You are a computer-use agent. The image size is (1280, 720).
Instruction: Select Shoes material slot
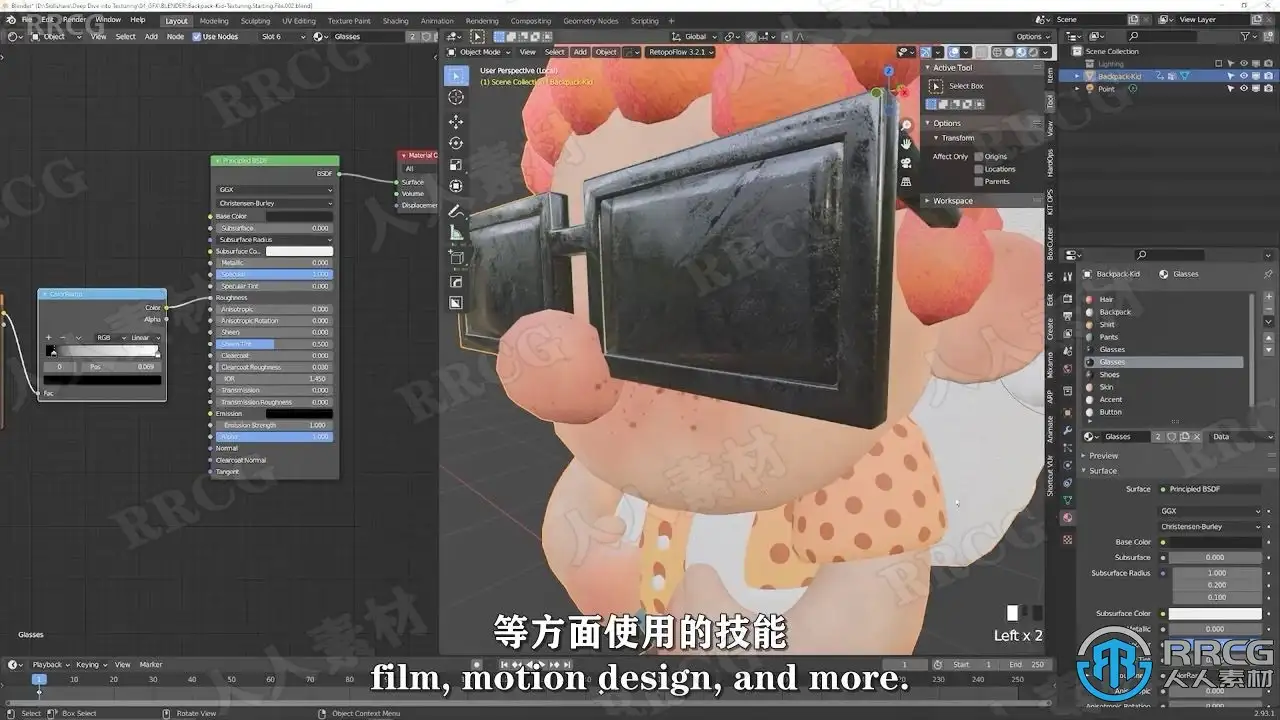tap(1164, 375)
